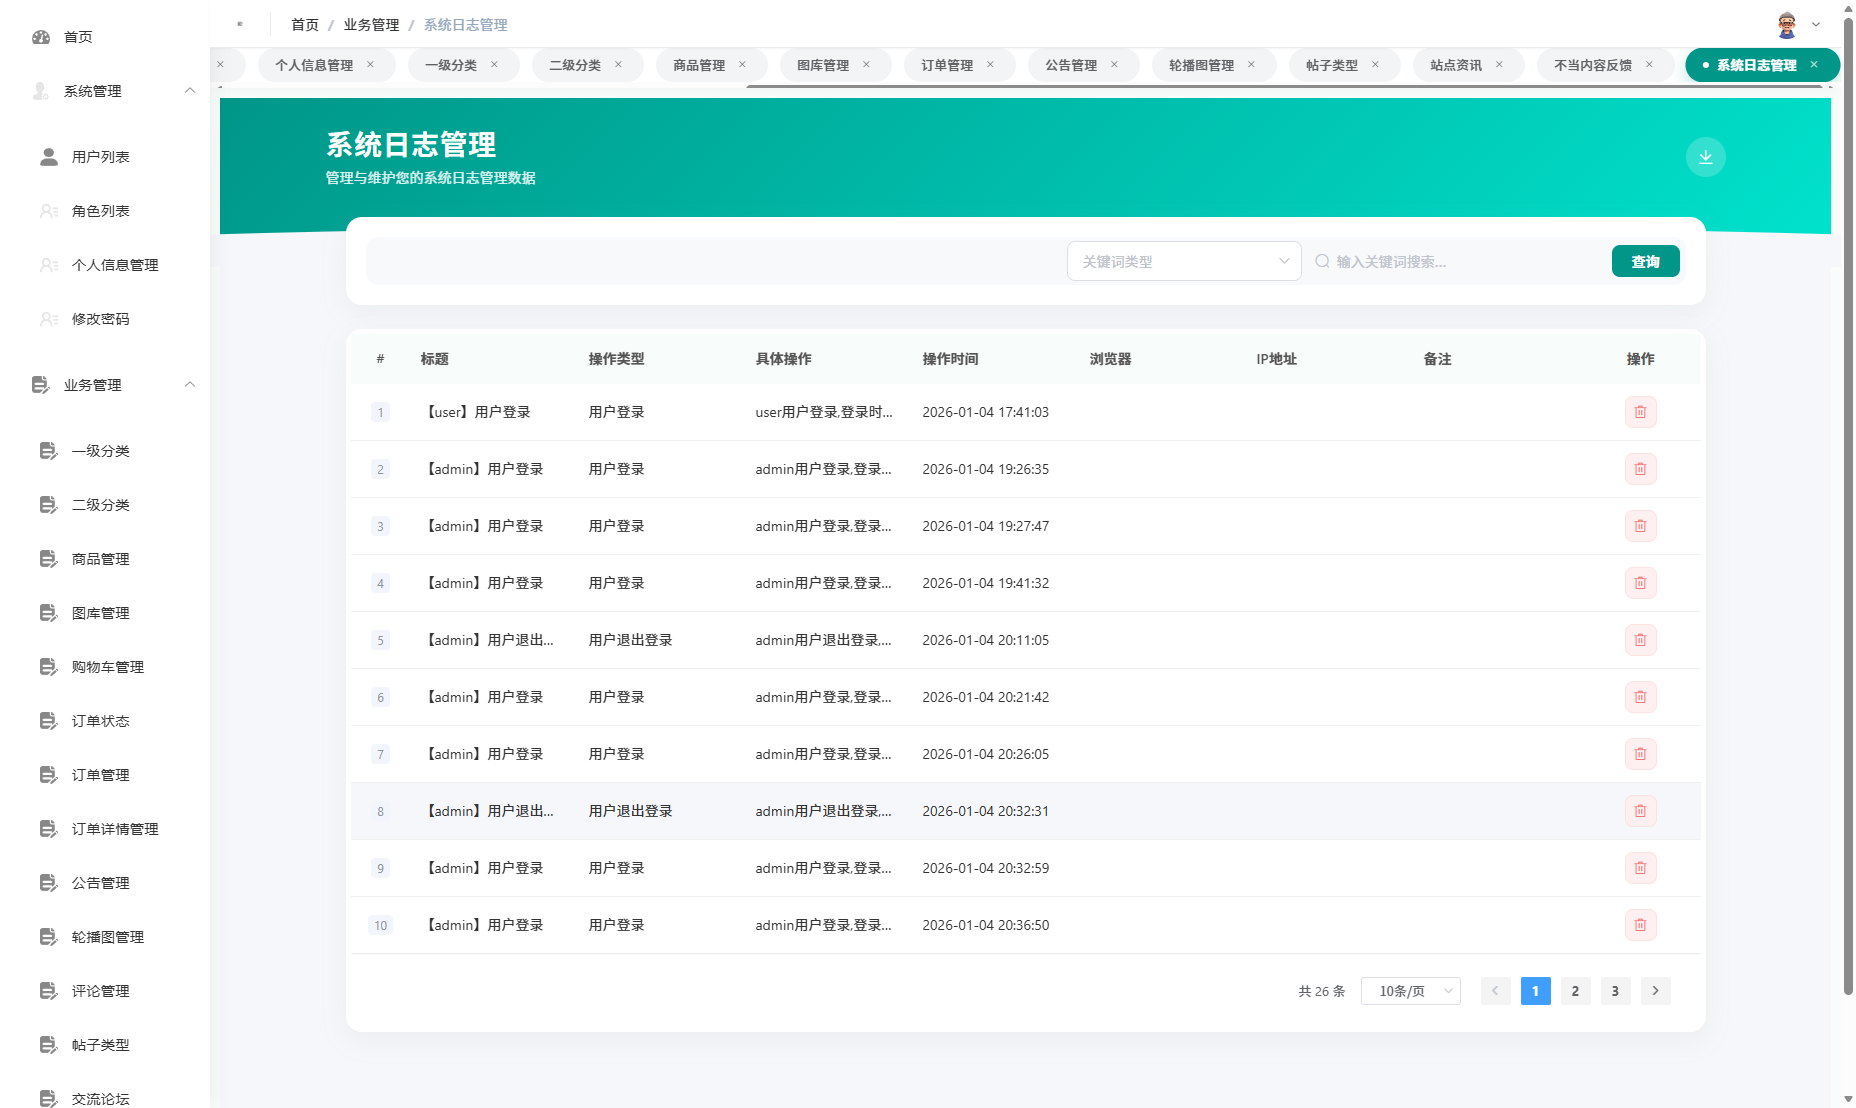Click the 评论管理 sidebar icon
The width and height of the screenshot is (1856, 1108).
point(47,991)
